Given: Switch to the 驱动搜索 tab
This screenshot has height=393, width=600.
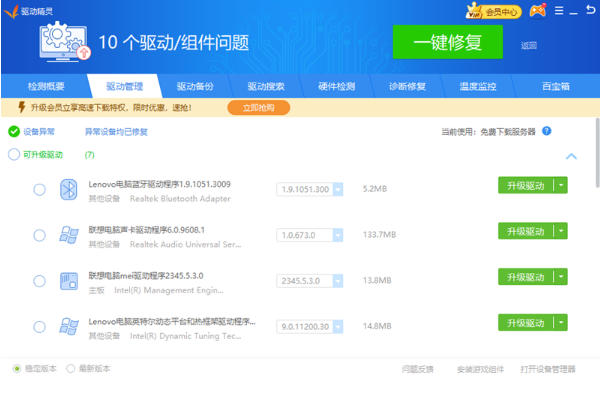Looking at the screenshot, I should [x=266, y=86].
